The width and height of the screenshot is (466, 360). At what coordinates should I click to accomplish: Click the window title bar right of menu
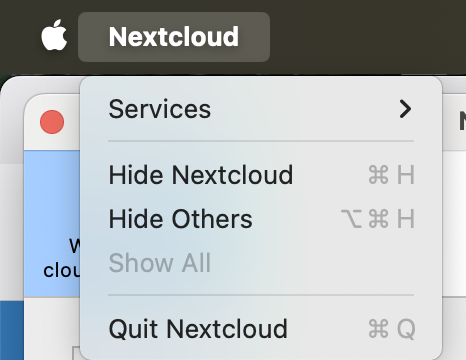point(454,121)
